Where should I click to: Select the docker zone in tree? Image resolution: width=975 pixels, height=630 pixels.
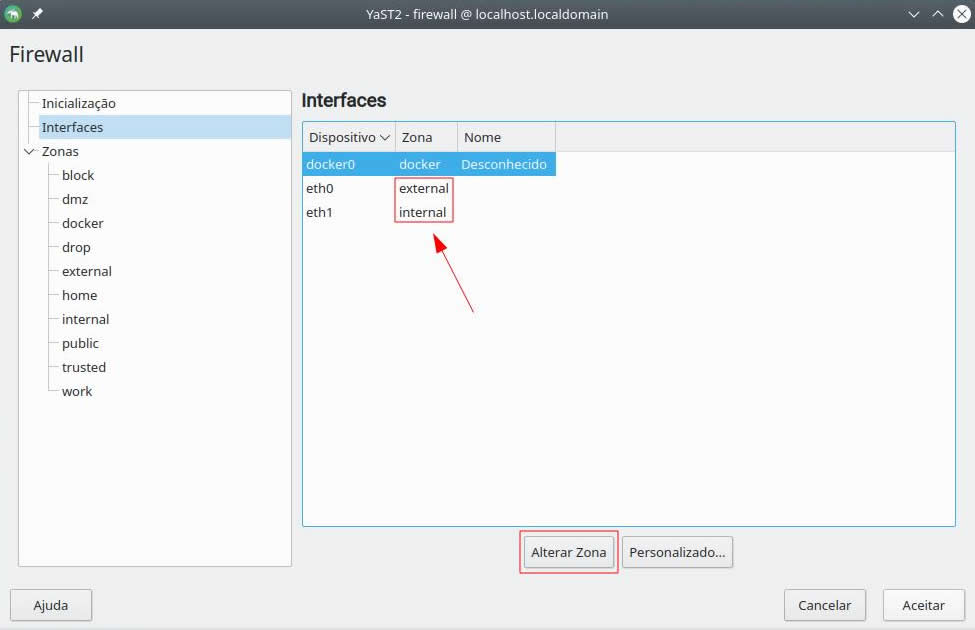(82, 223)
